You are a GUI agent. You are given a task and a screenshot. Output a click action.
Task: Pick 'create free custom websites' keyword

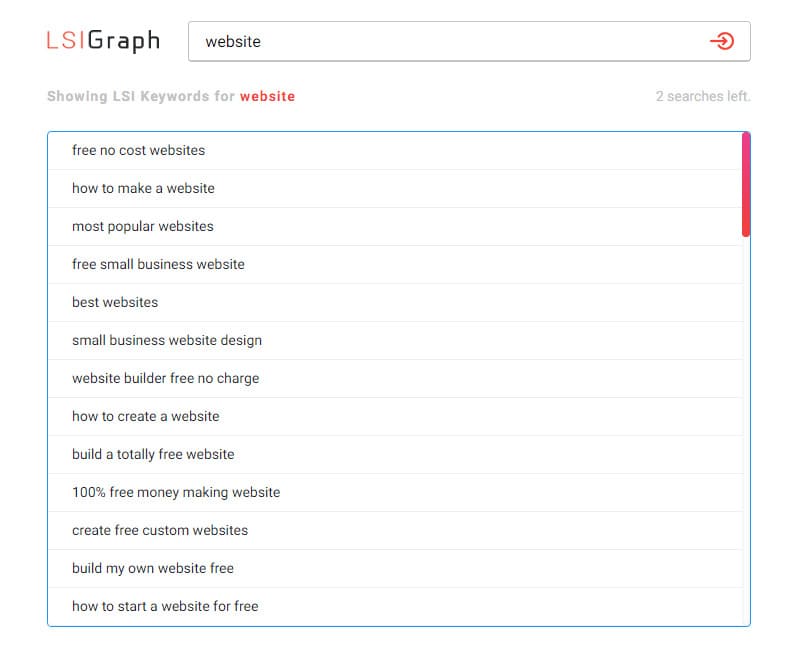click(x=160, y=530)
